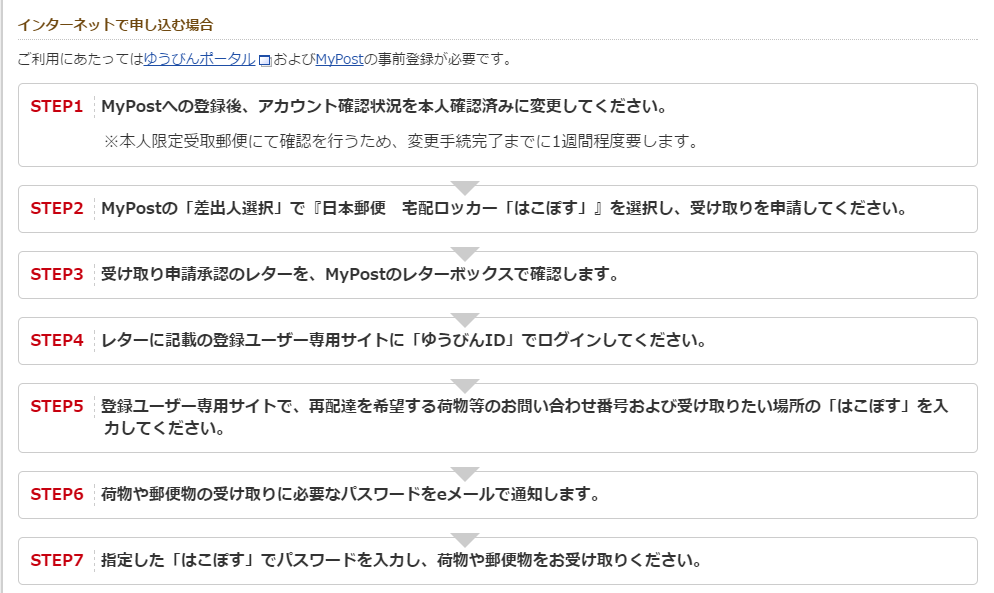Viewport: 994px width, 593px height.
Task: Click external-link icon beside ゆうびんポータル
Action: [265, 60]
